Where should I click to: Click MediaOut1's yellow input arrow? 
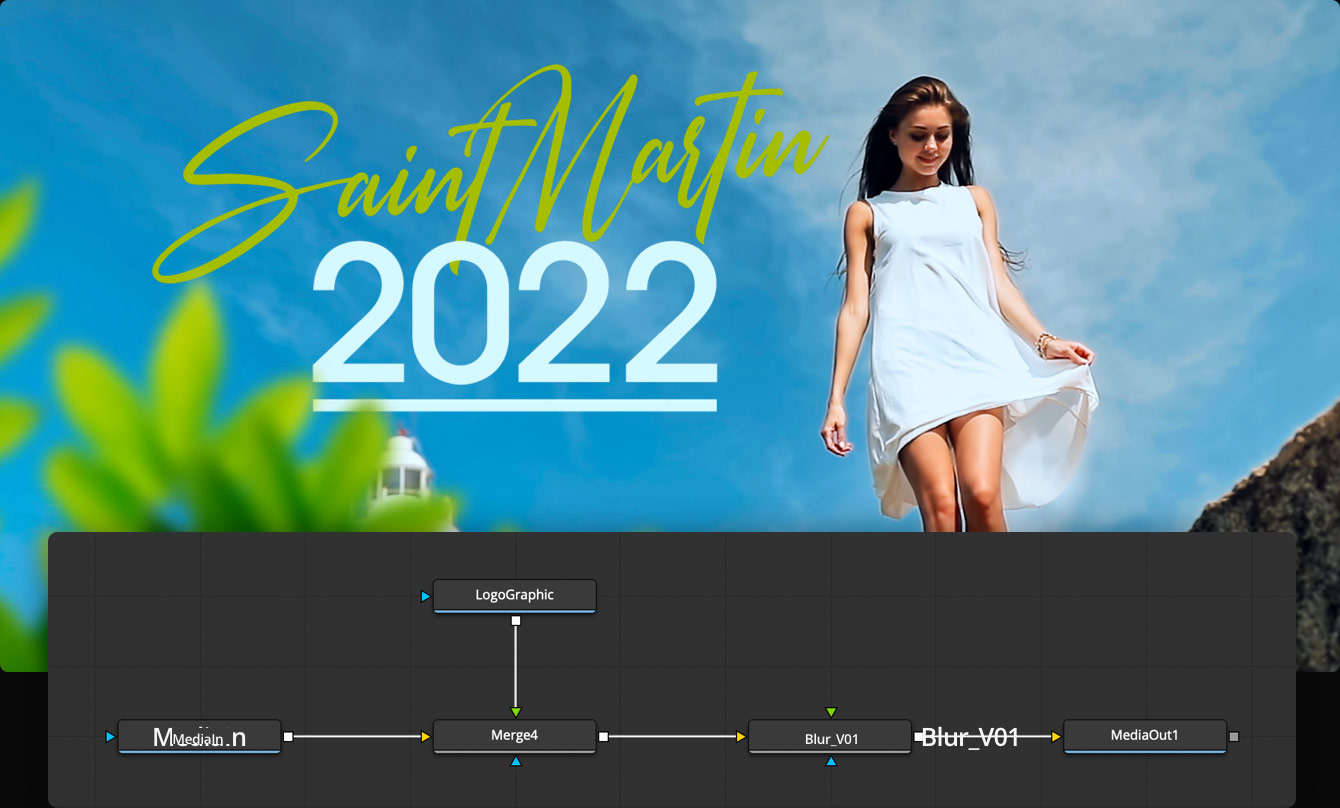click(1056, 737)
